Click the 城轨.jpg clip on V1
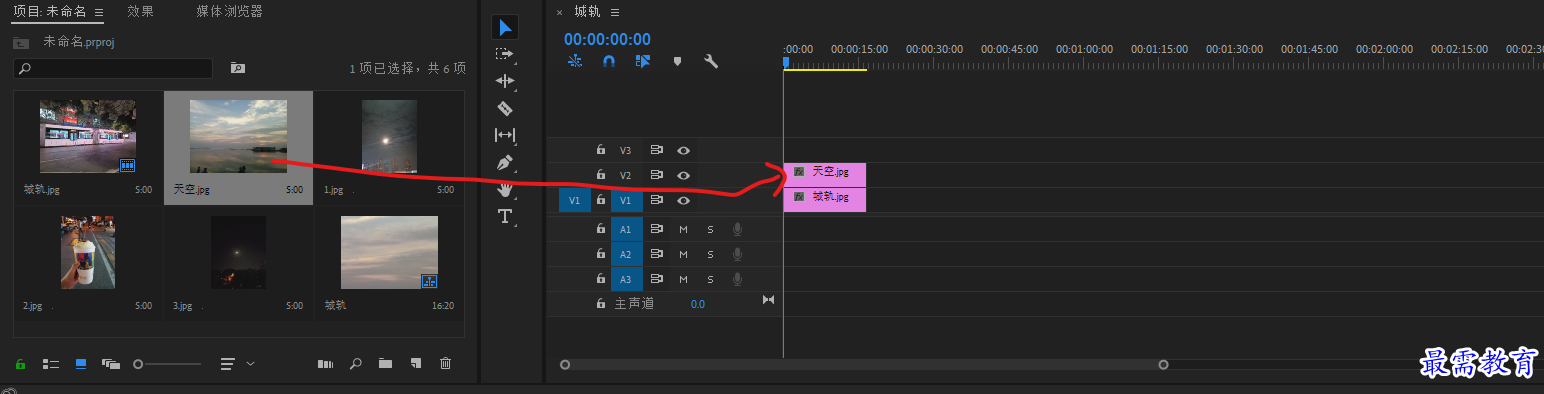1544x394 pixels. (x=824, y=199)
